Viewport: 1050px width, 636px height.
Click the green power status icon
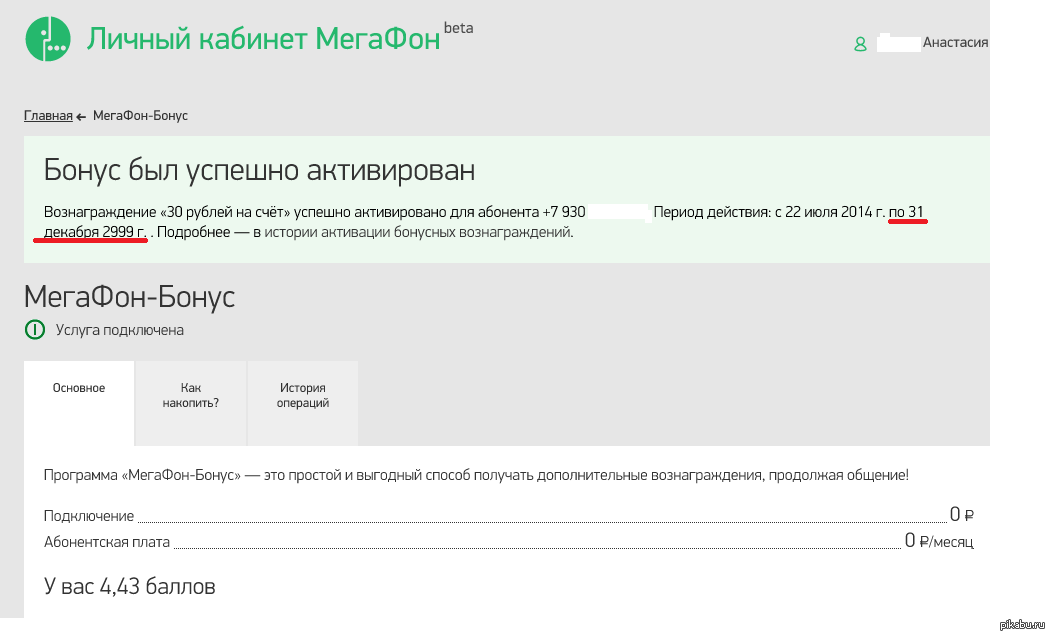pos(35,330)
